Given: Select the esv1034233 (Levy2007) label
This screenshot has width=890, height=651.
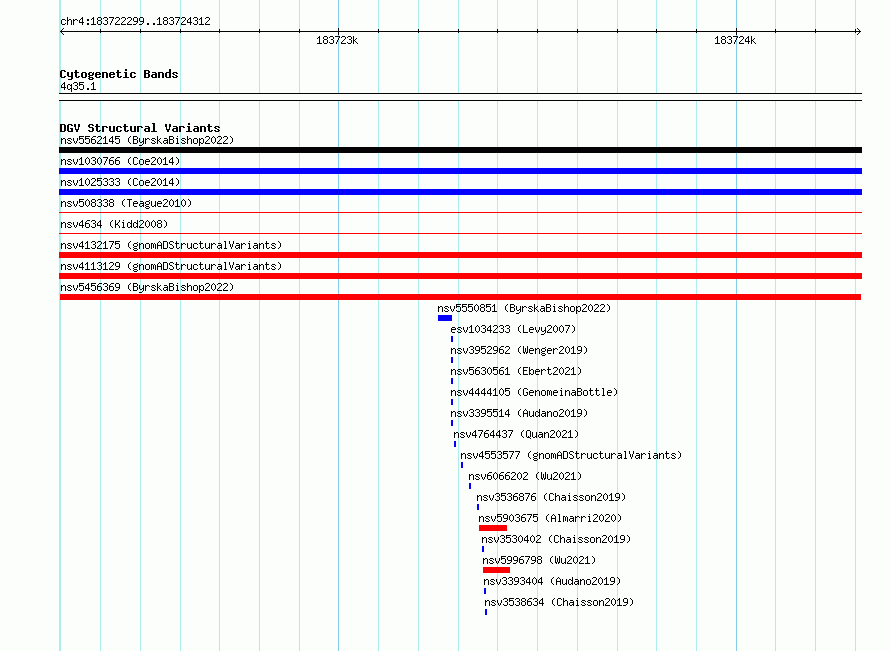Looking at the screenshot, I should tap(513, 329).
